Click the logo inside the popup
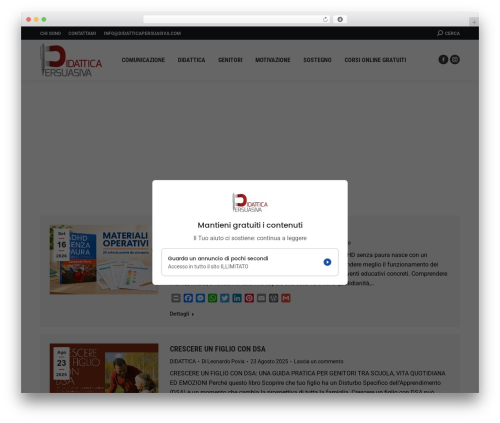 click(250, 203)
